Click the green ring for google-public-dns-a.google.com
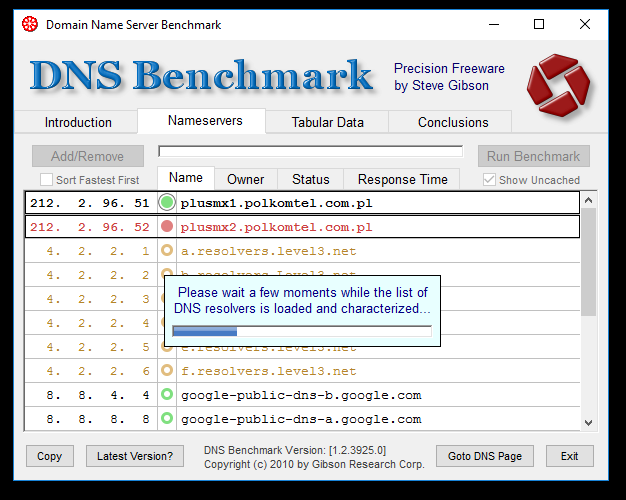 tap(167, 419)
